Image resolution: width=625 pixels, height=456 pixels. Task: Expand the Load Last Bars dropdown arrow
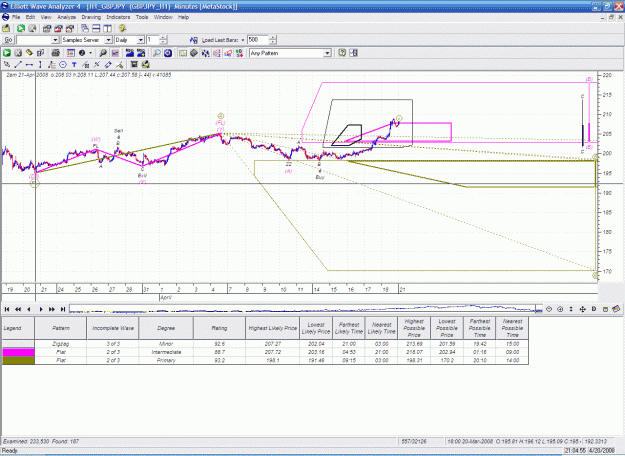[243, 40]
